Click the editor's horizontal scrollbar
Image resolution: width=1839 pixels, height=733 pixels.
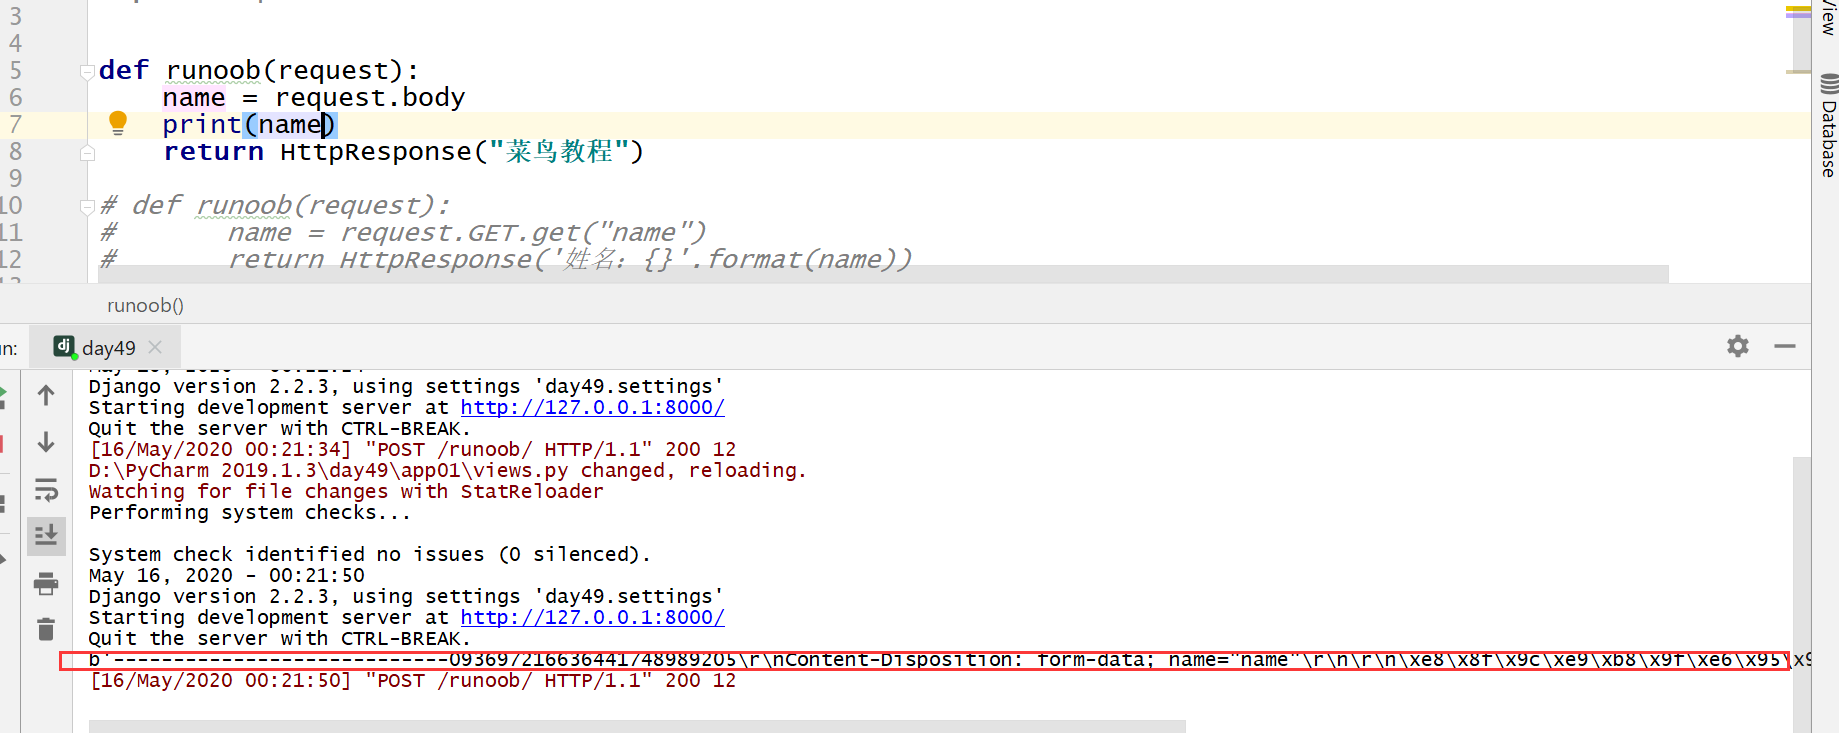pos(880,274)
